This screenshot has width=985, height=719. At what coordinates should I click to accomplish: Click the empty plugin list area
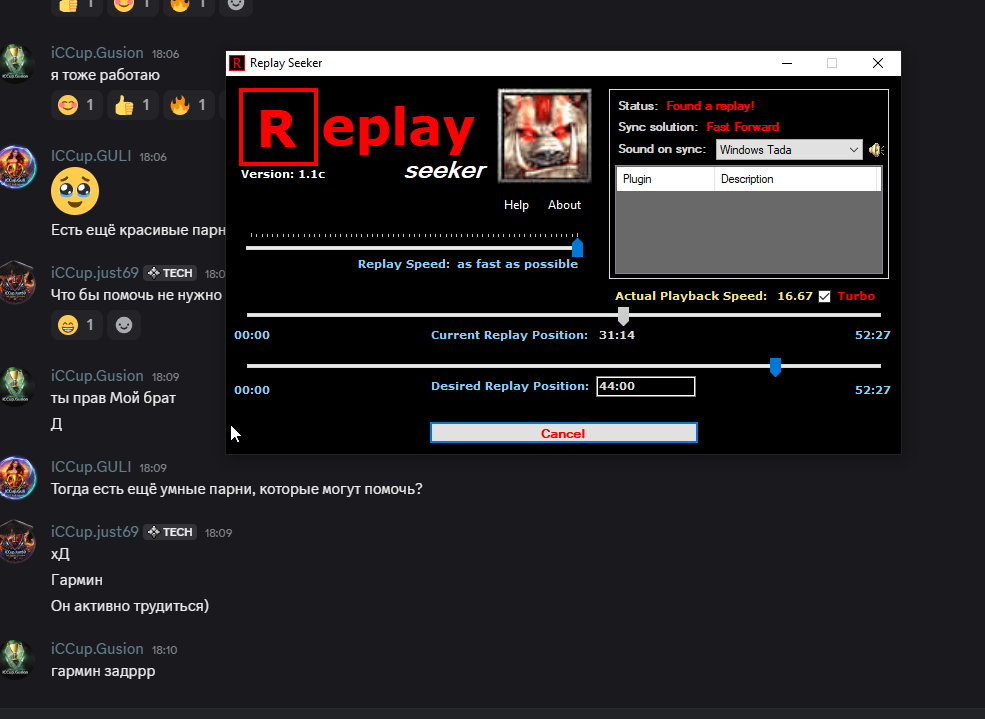[x=748, y=232]
